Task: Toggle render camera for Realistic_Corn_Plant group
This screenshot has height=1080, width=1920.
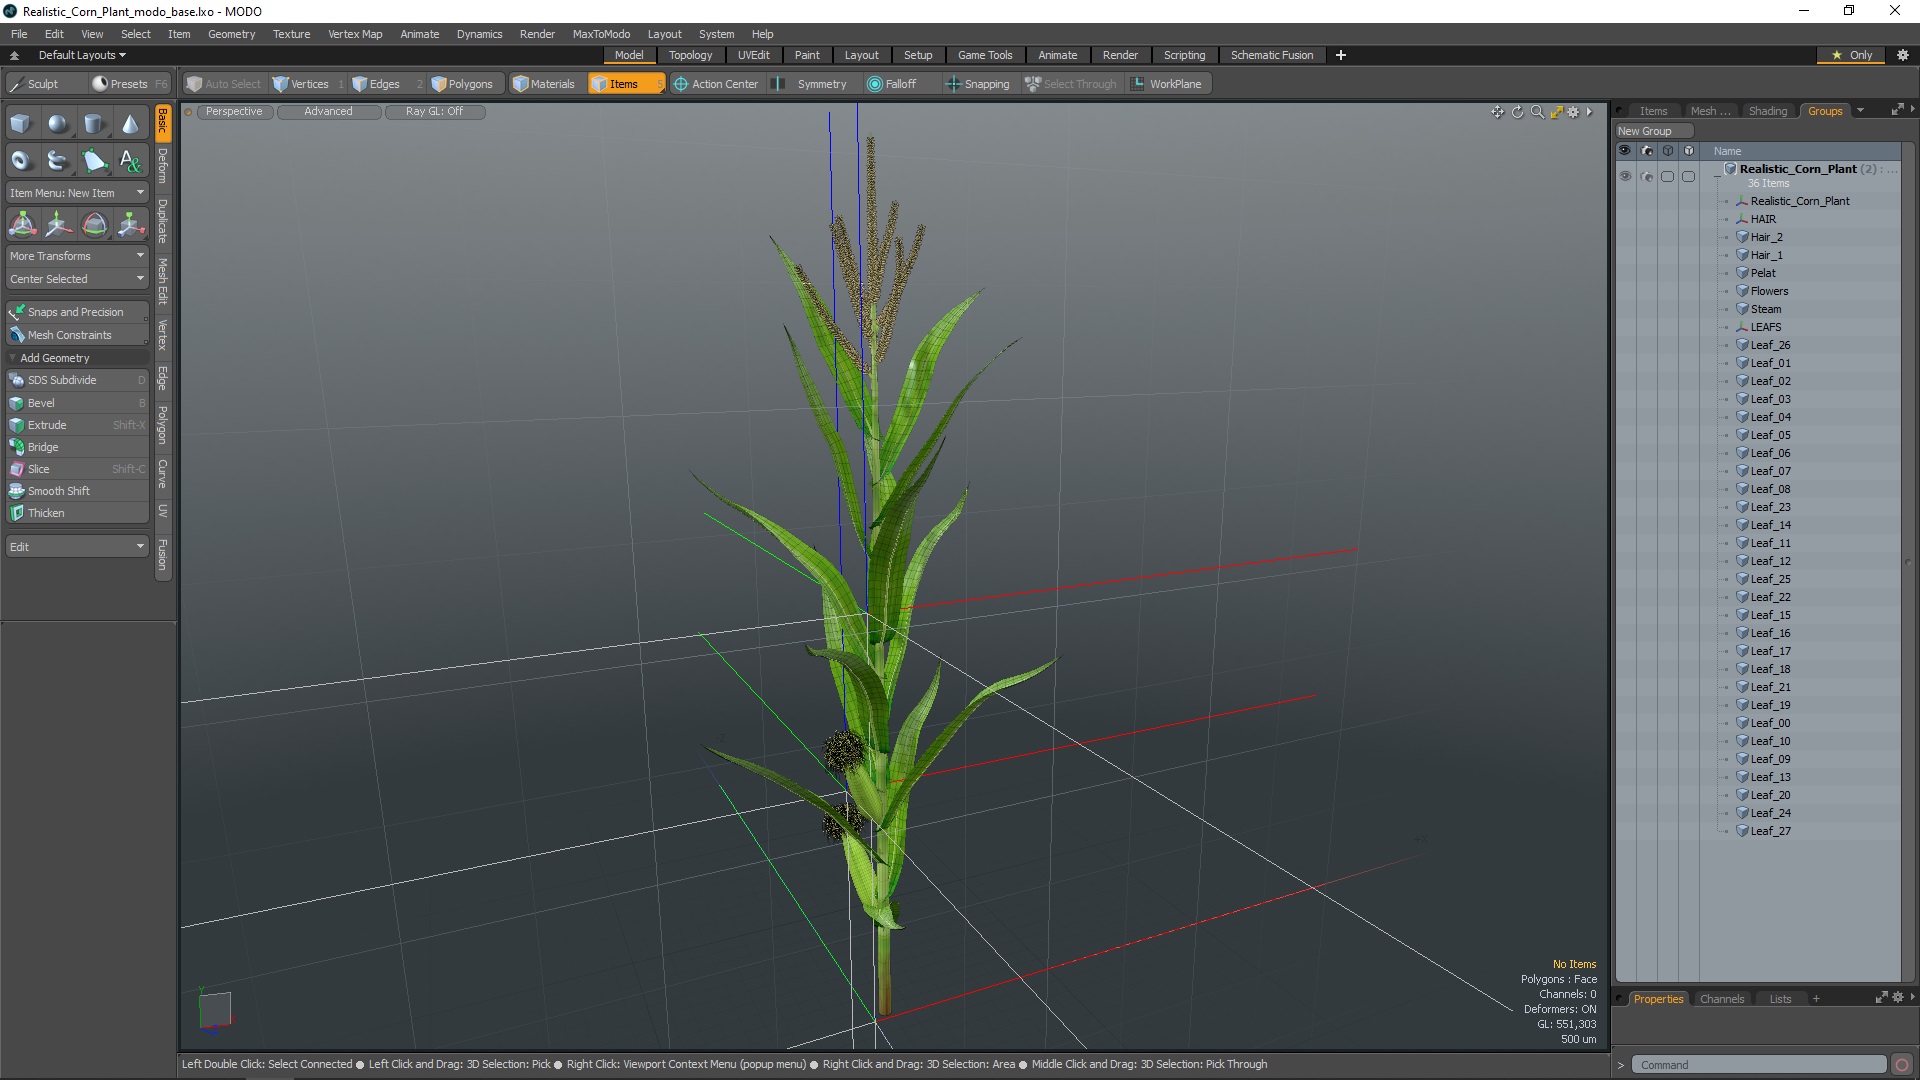Action: (x=1647, y=176)
